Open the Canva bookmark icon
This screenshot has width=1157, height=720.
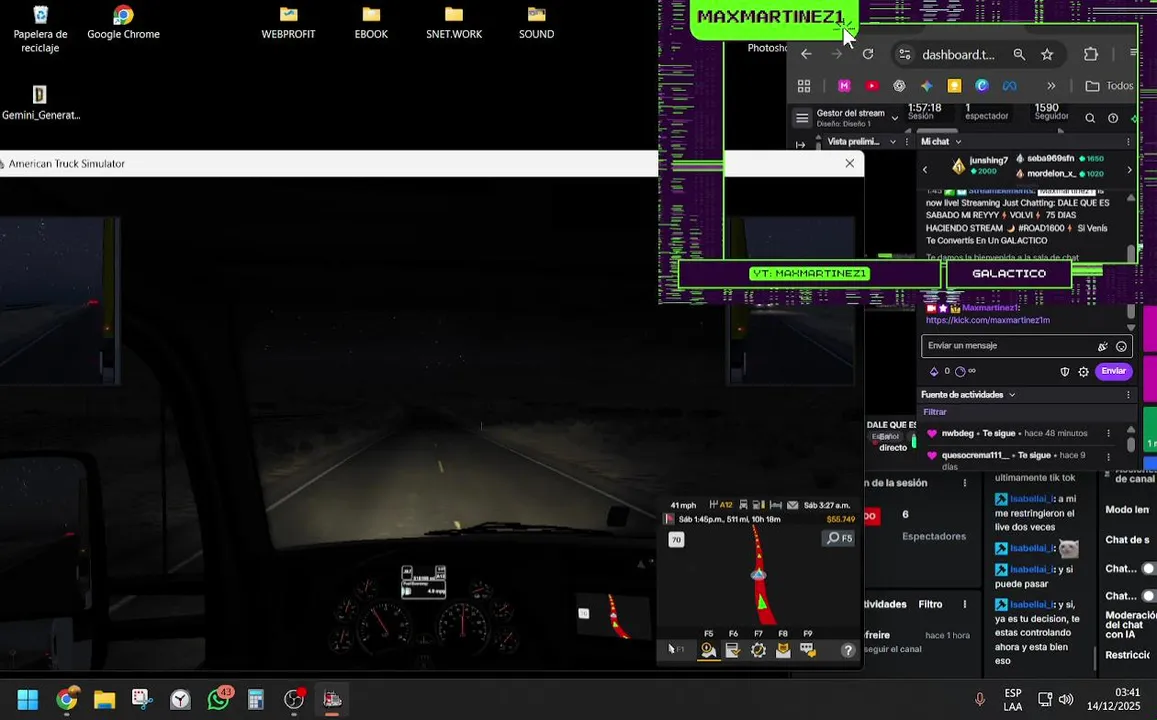pyautogui.click(x=981, y=86)
